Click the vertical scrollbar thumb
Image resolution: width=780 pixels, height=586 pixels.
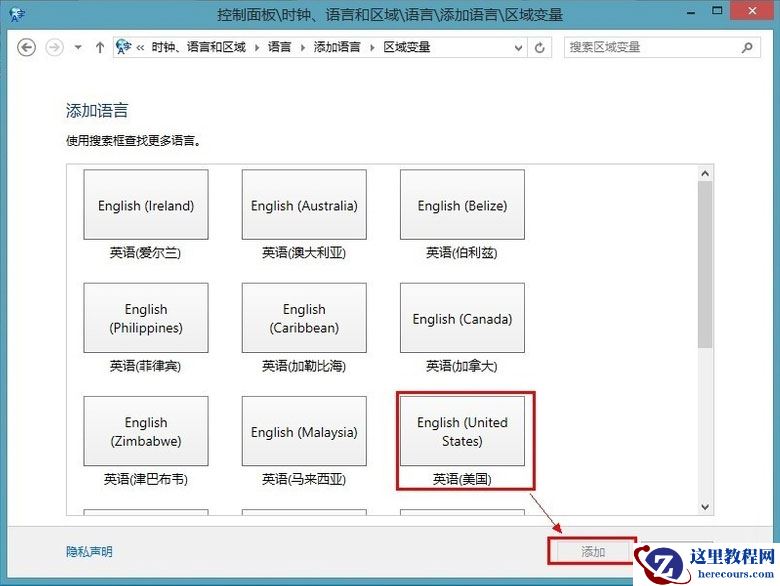click(x=705, y=265)
